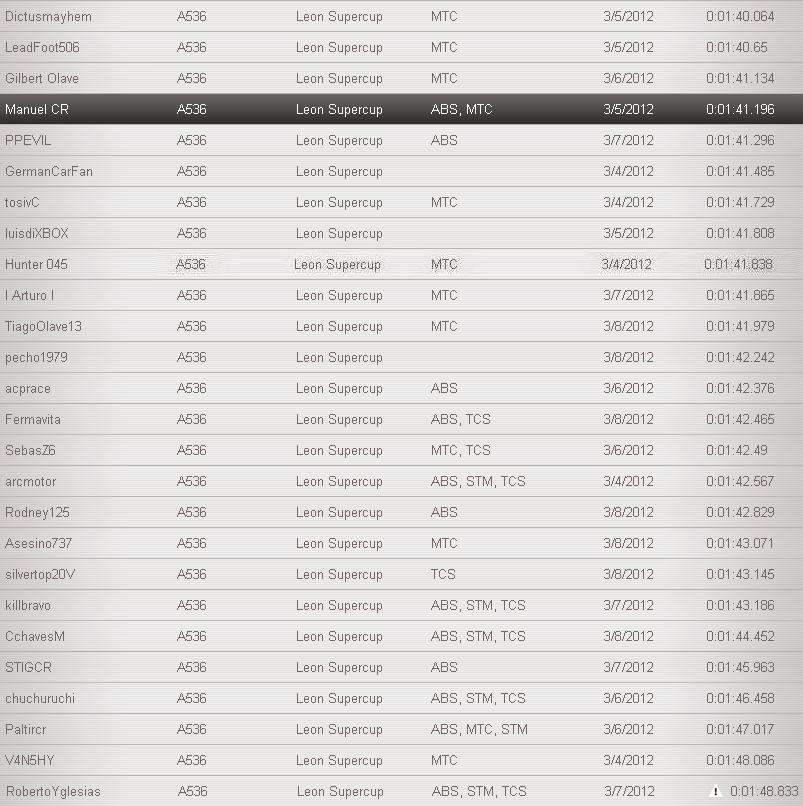This screenshot has width=803, height=806.
Task: Click the Hunter 045 gamertag
Action: 36,264
